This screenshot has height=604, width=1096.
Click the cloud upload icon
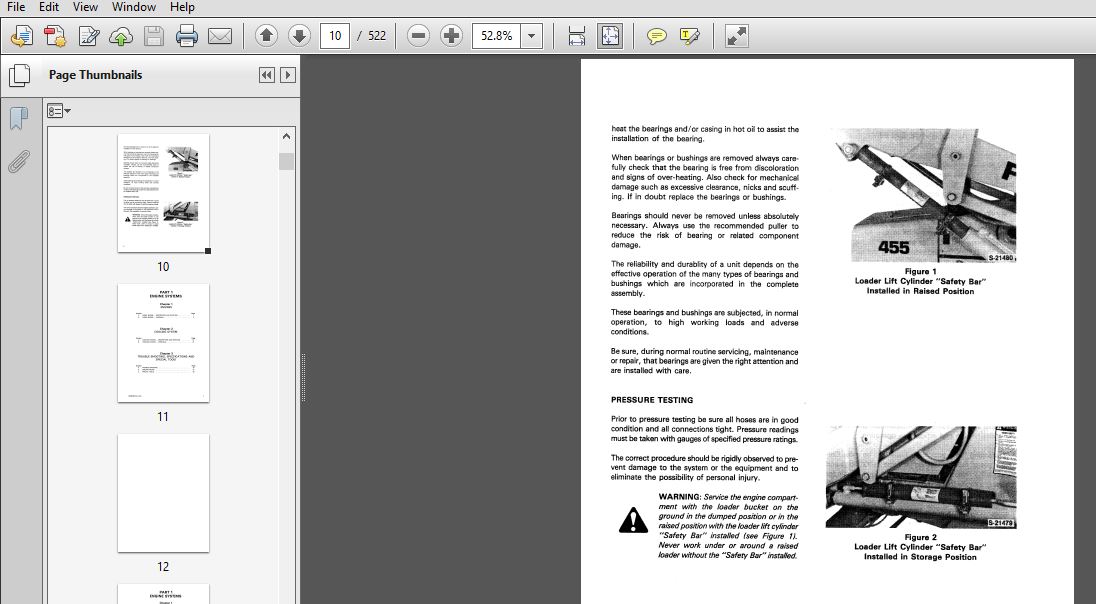pos(121,36)
